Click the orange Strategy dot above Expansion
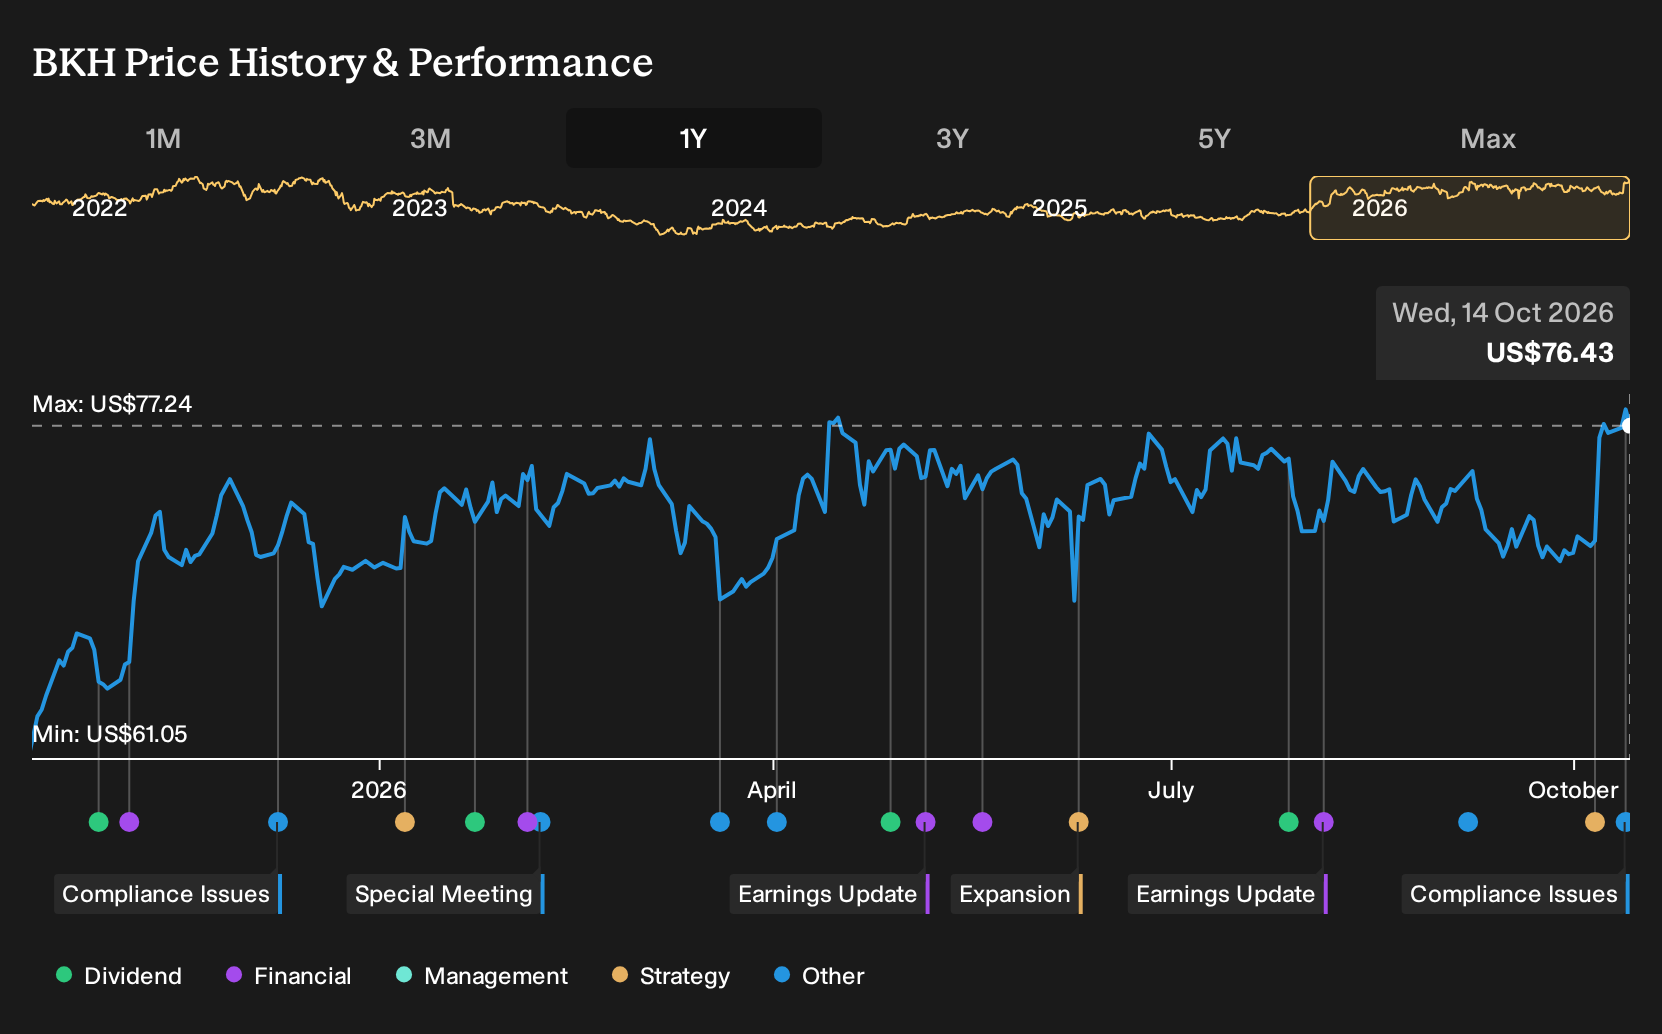Screen dimensions: 1662x1034 (1078, 822)
